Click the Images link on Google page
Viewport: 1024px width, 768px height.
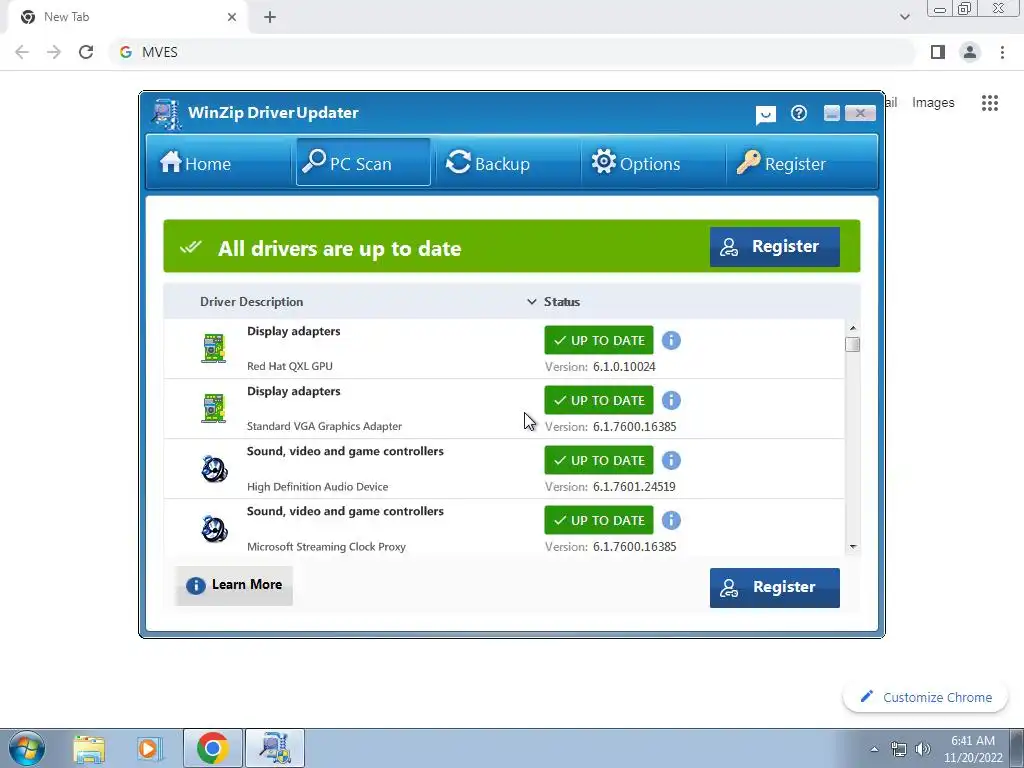coord(933,103)
